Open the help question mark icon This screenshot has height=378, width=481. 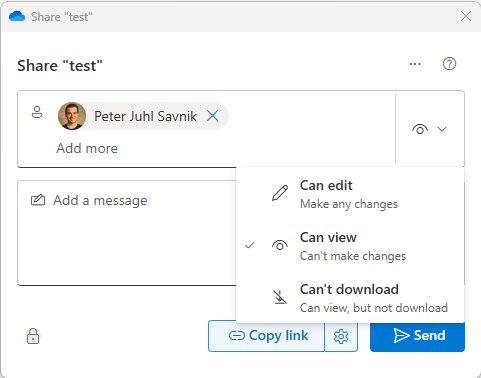tap(449, 64)
